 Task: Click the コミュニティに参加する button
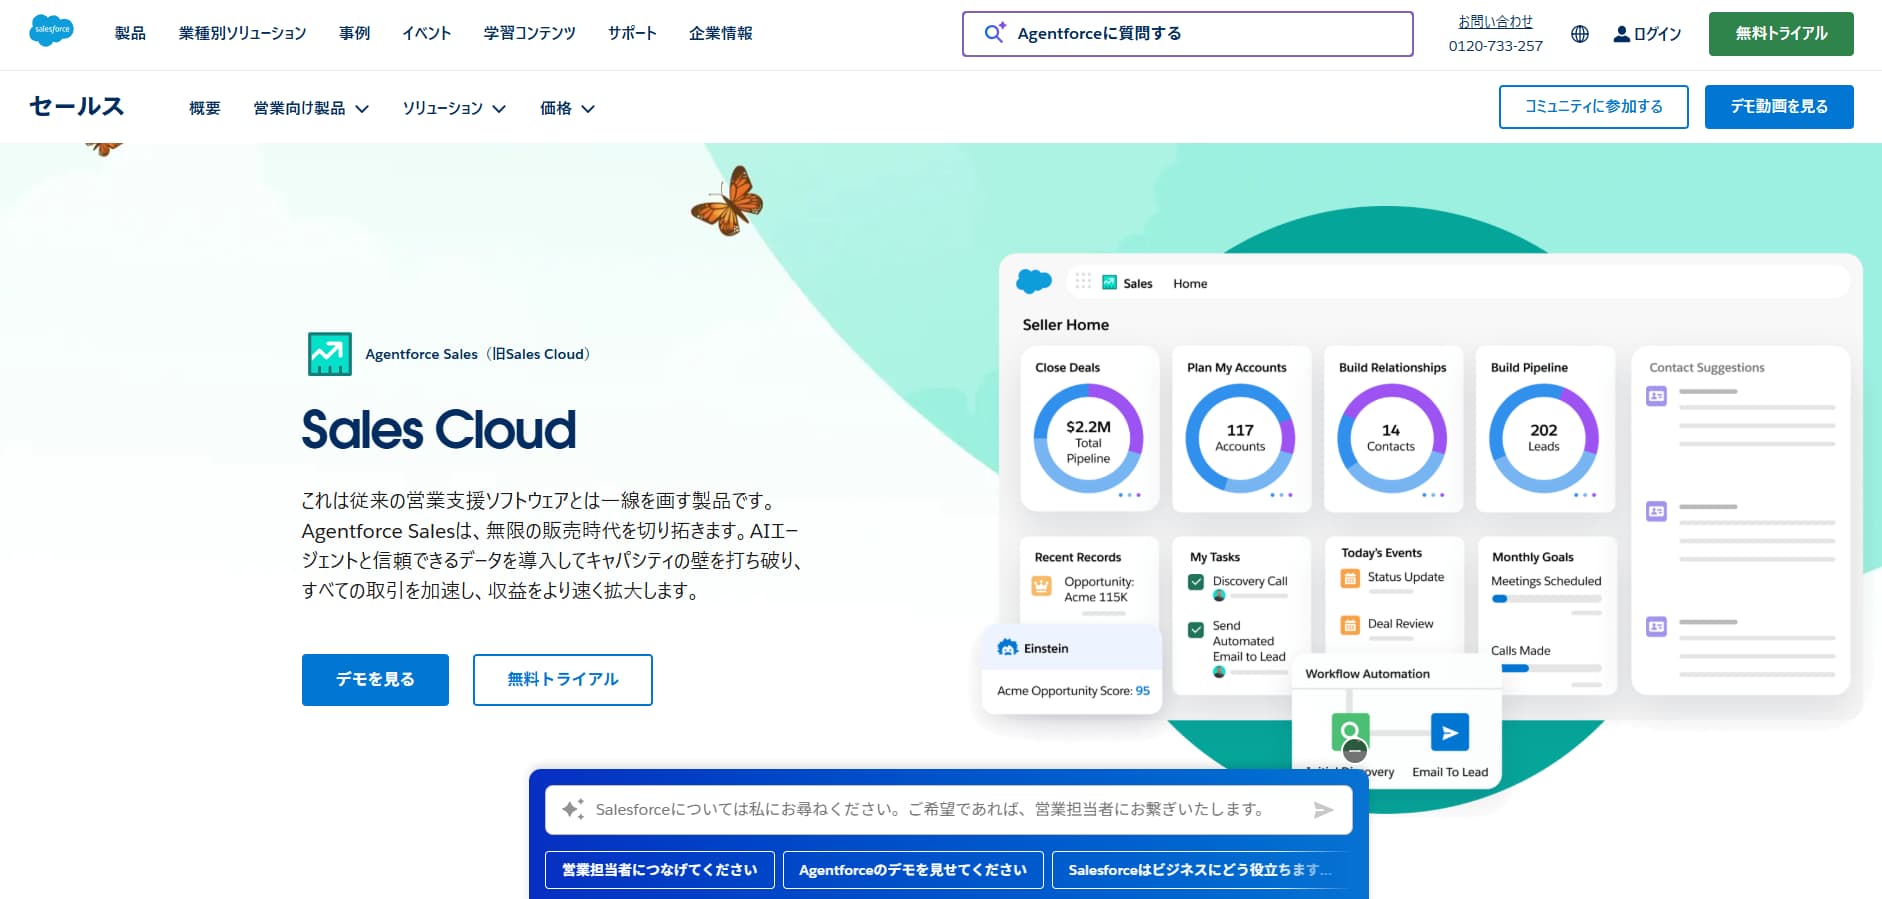1594,107
